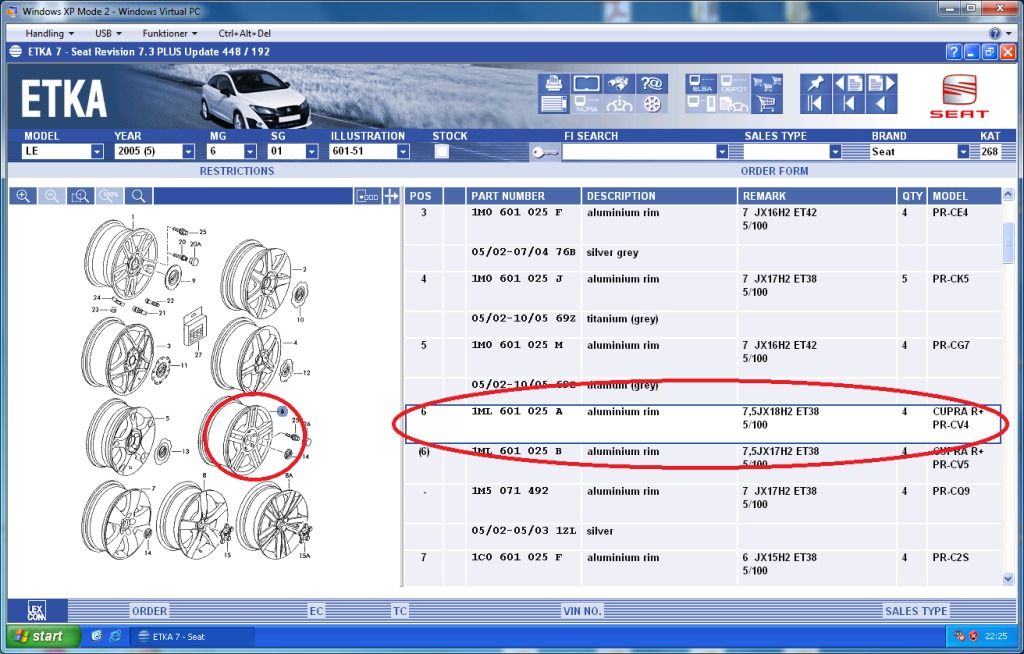Click the Virtual PC help icon
The image size is (1024, 654).
pyautogui.click(x=997, y=33)
